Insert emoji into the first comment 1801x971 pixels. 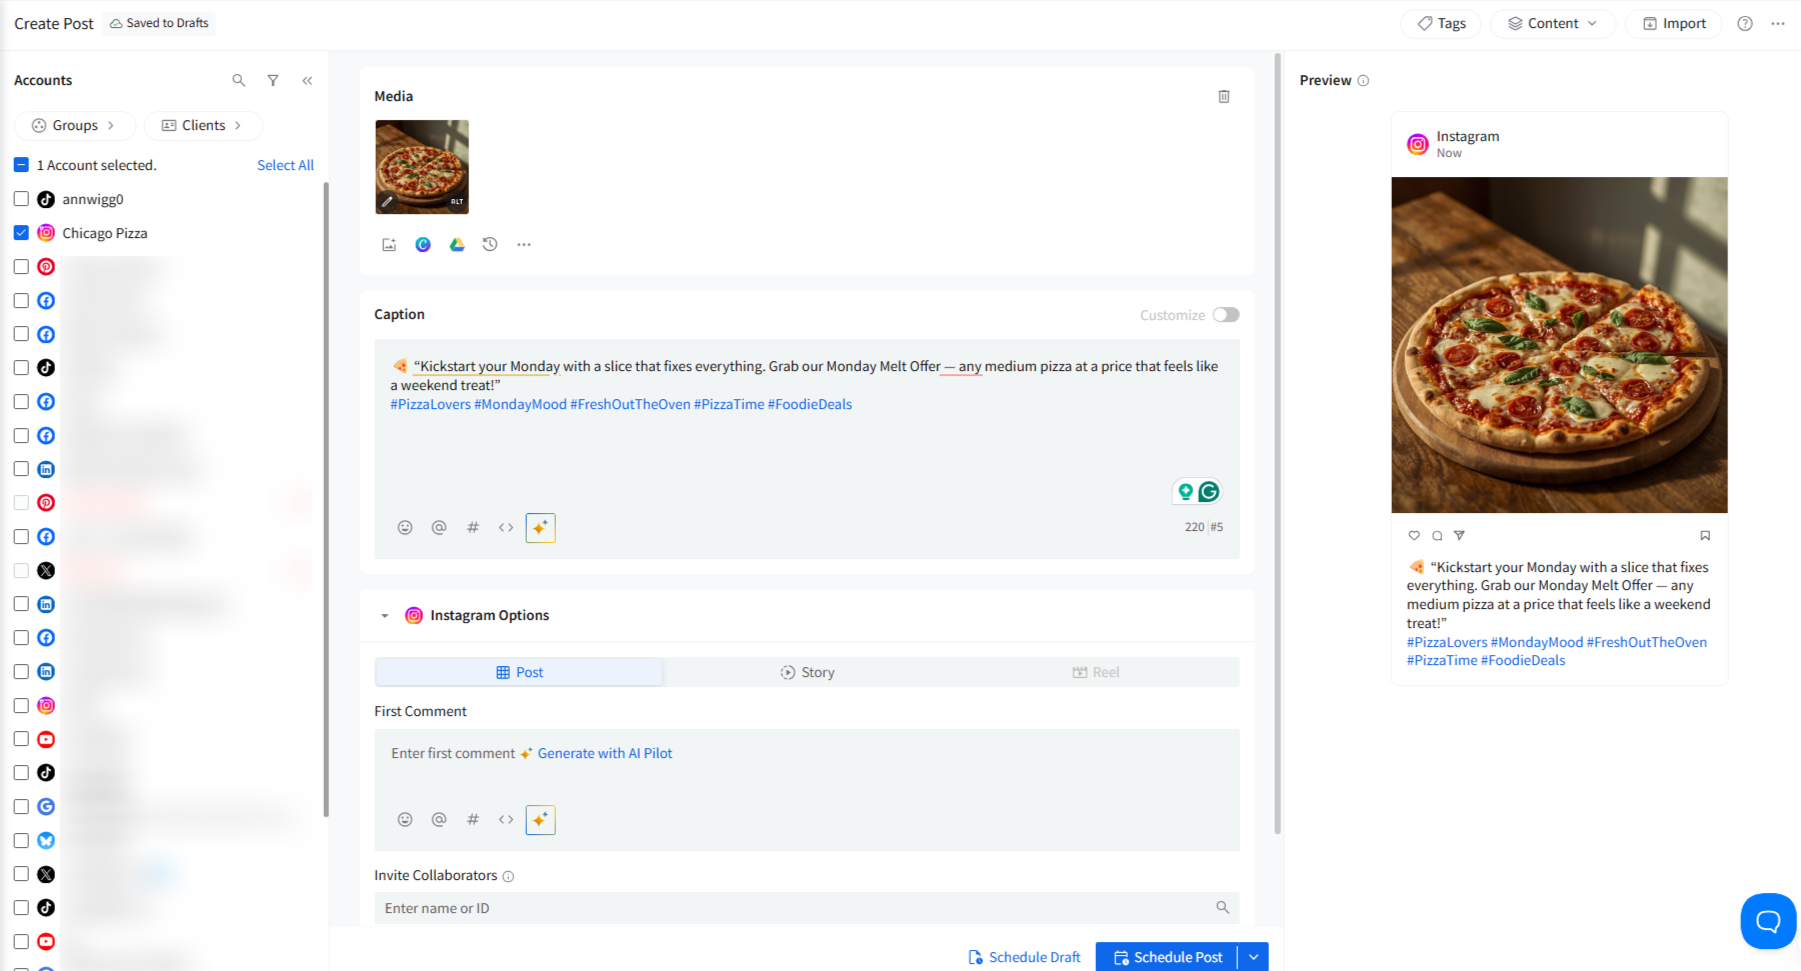(405, 819)
